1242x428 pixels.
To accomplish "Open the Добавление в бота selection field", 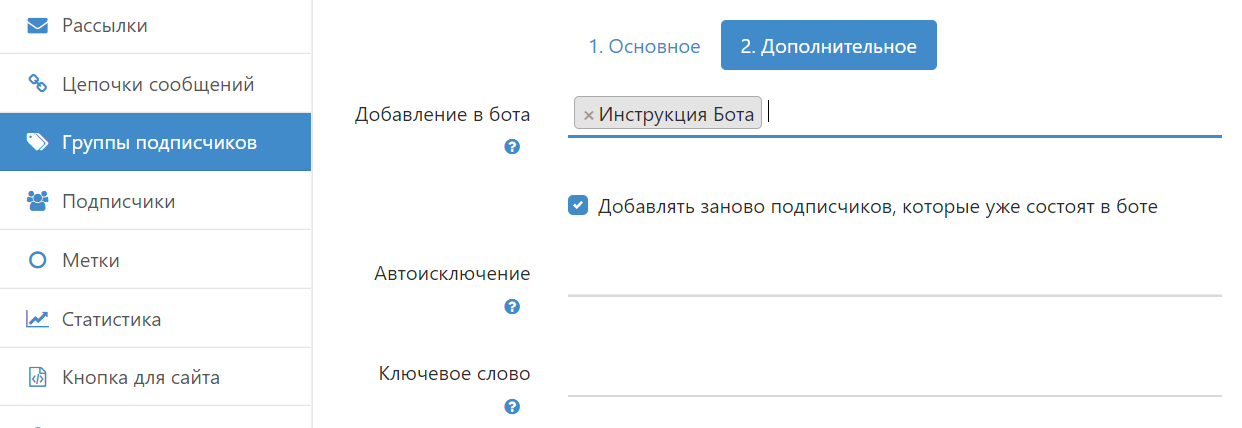I will [990, 114].
